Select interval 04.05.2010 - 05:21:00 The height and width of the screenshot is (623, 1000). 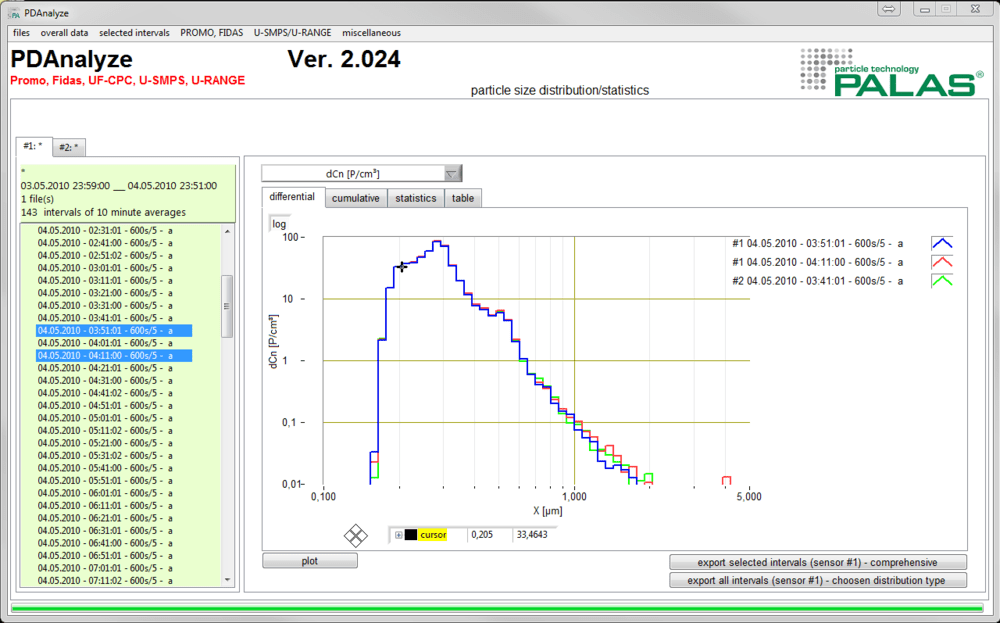tap(105, 443)
